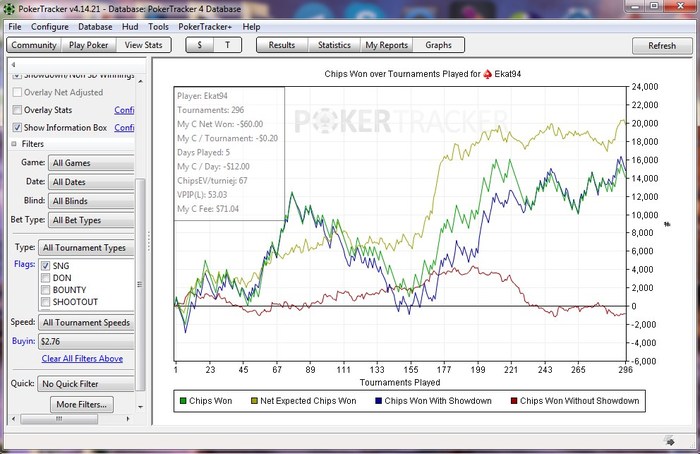Image resolution: width=700 pixels, height=454 pixels.
Task: Uncheck the SNG flag
Action: [x=45, y=266]
